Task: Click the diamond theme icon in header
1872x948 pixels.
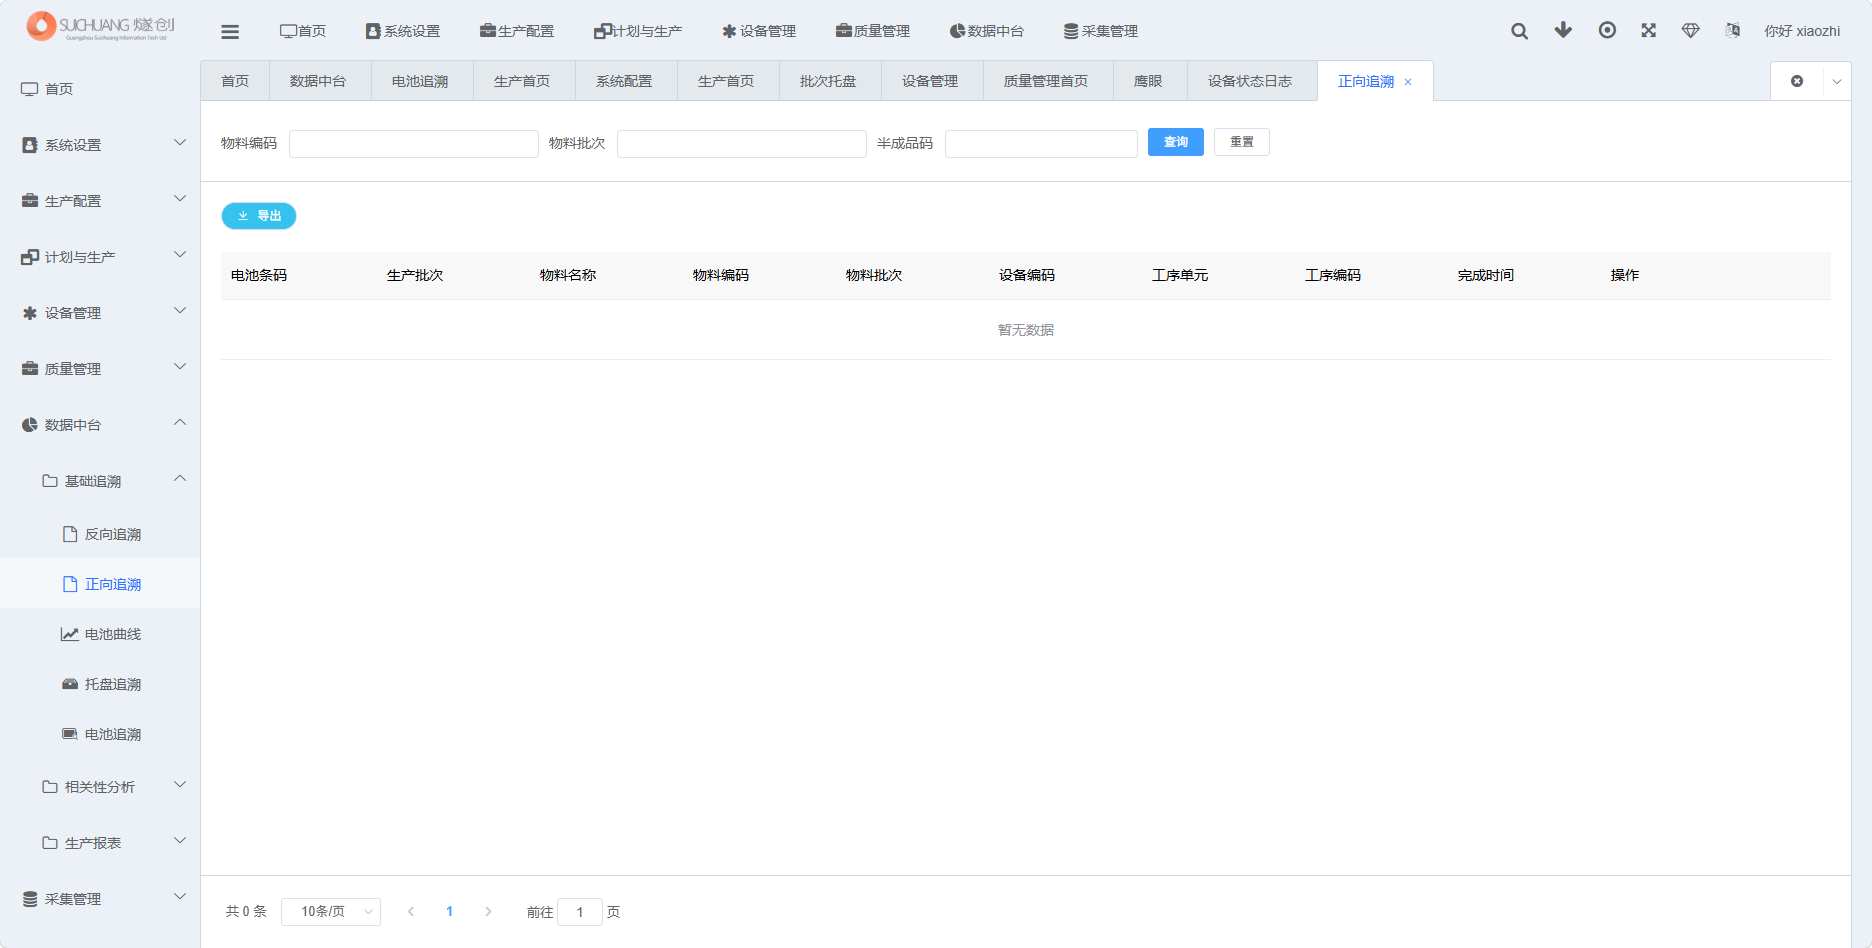Action: coord(1691,30)
